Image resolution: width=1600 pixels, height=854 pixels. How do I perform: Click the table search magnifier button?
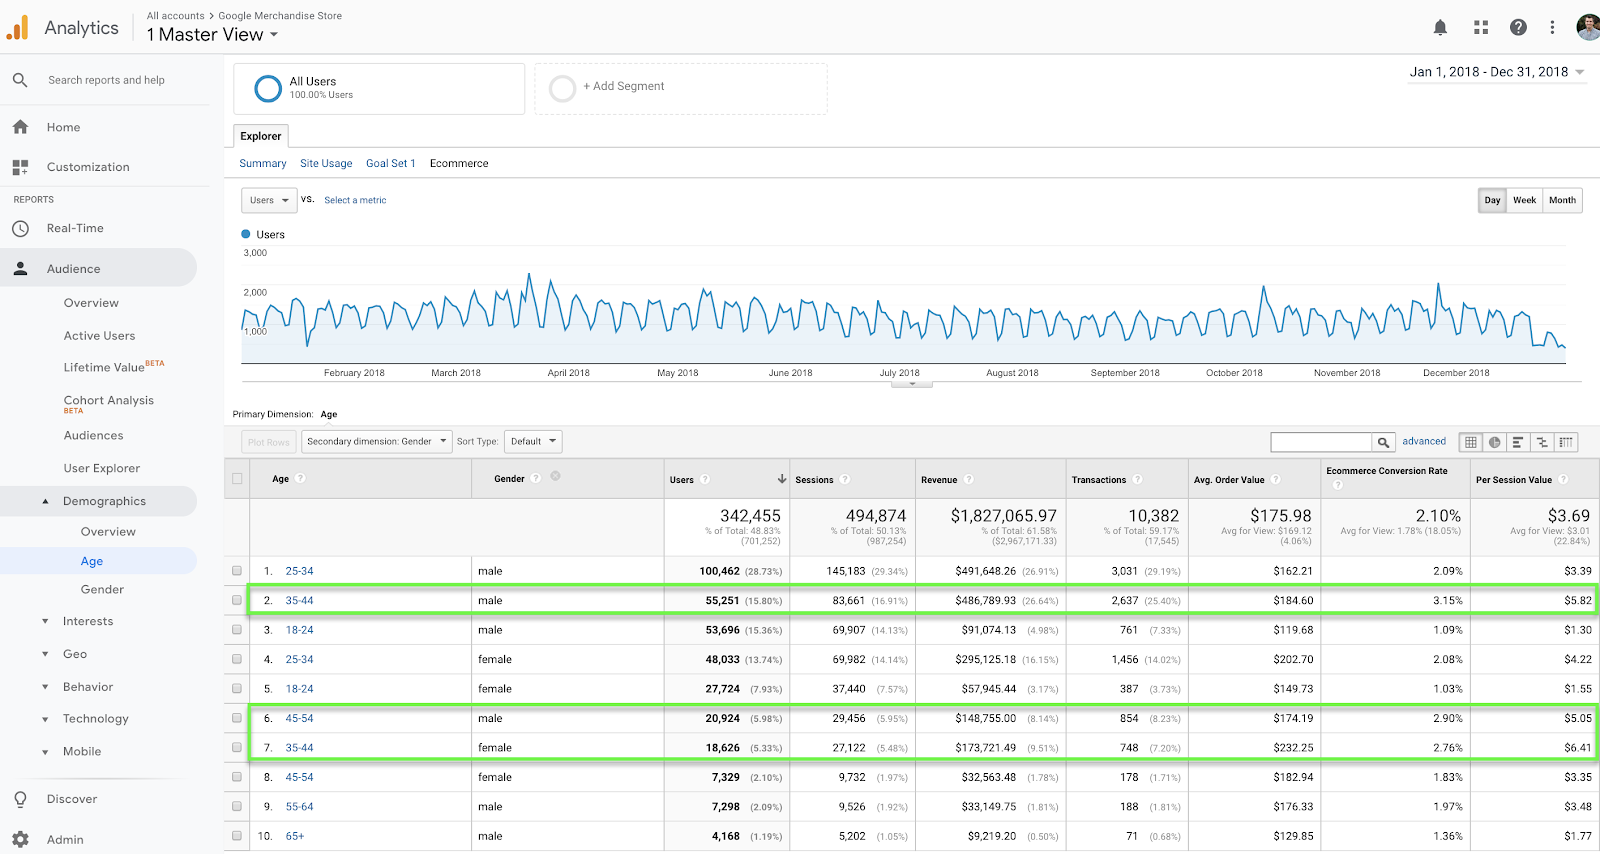point(1383,442)
